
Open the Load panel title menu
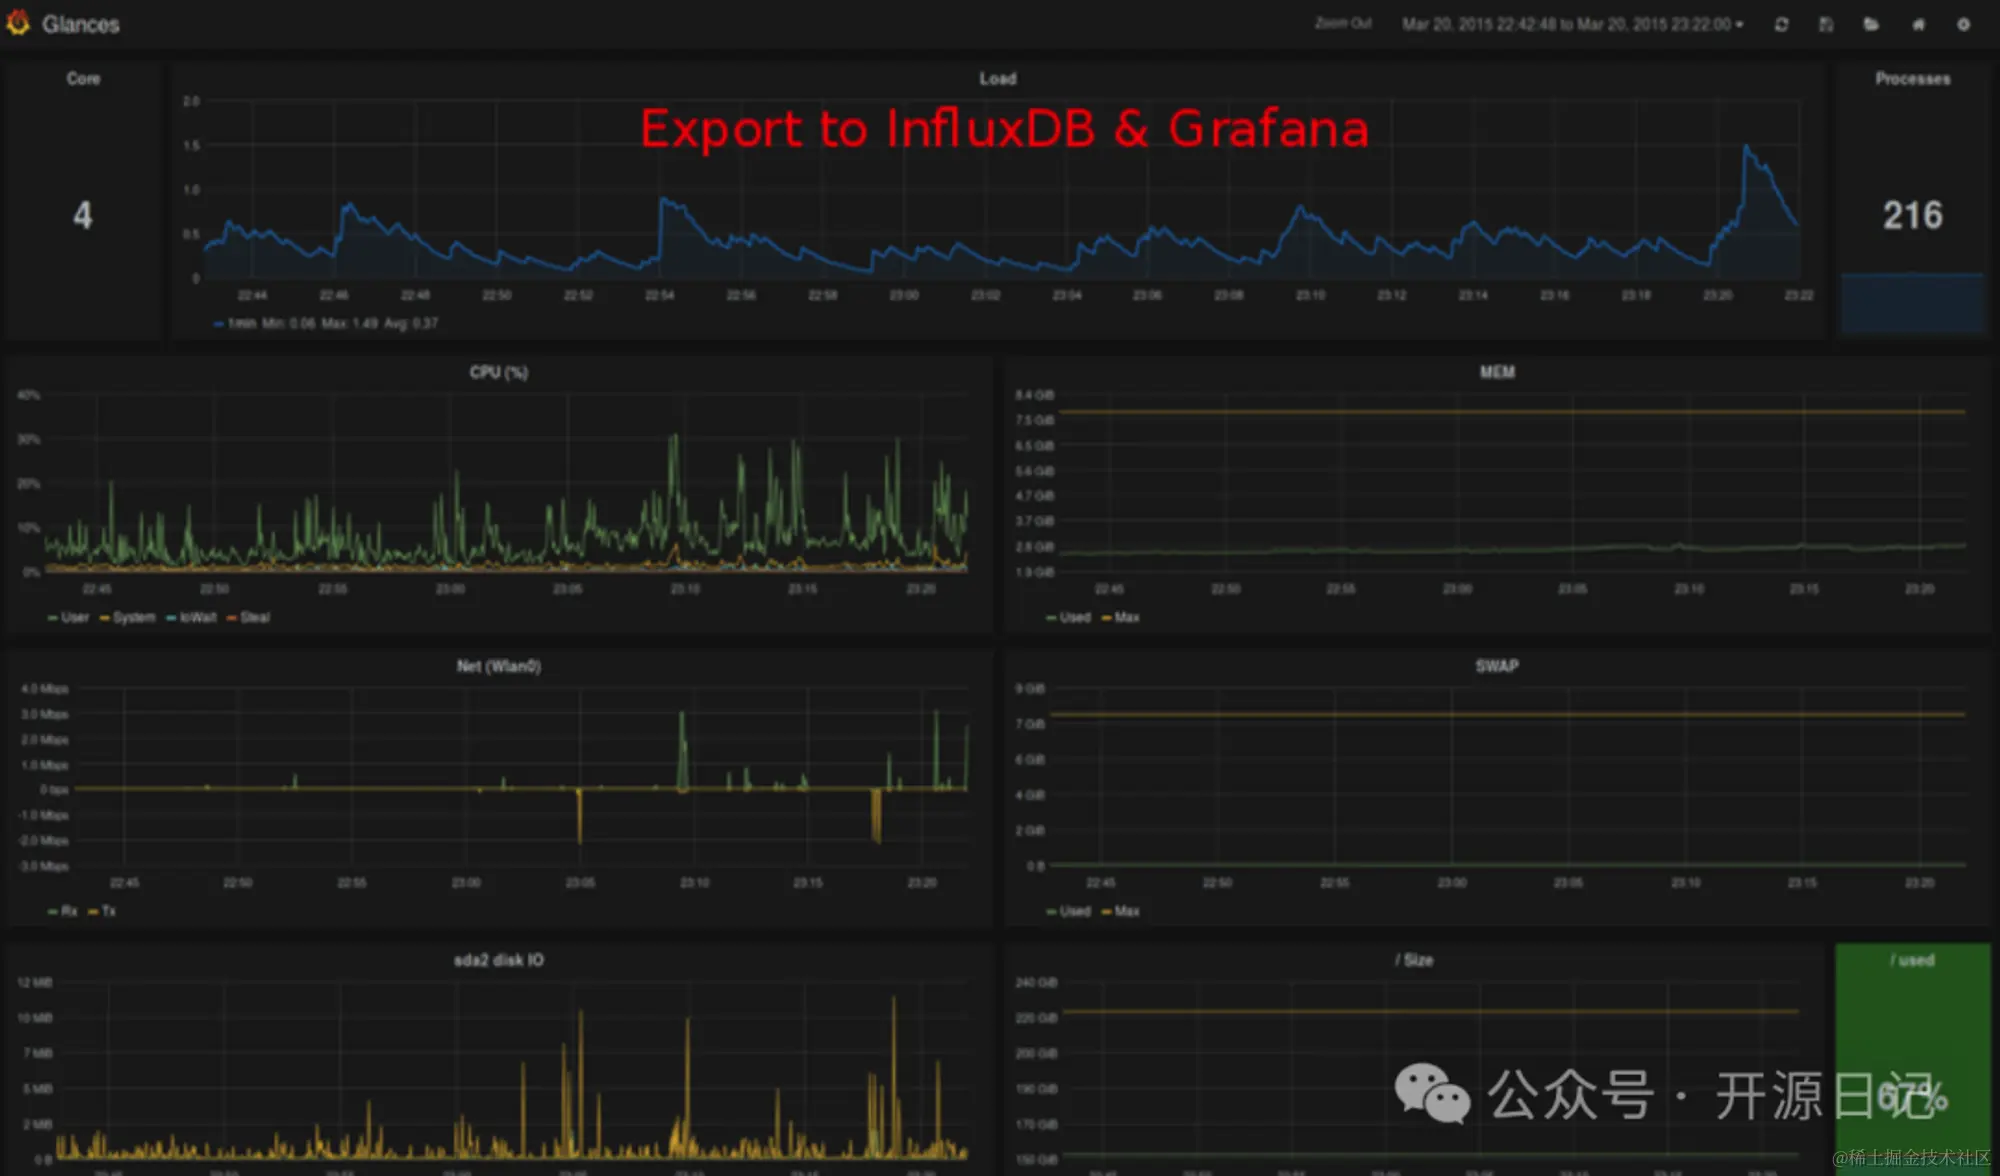(x=997, y=79)
